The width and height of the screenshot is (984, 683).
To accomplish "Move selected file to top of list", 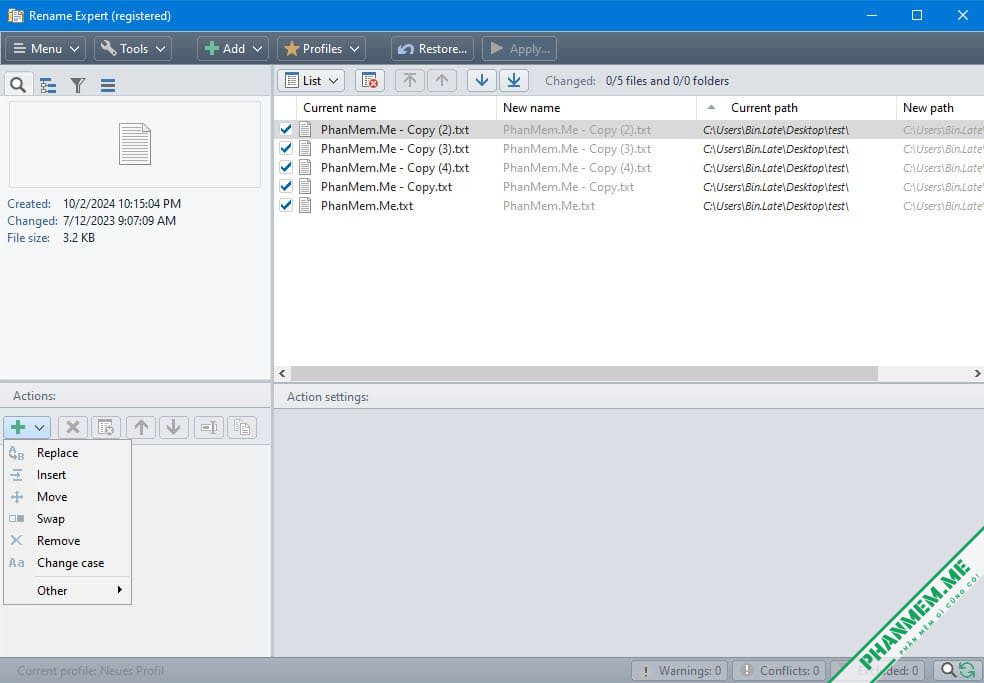I will coord(410,80).
